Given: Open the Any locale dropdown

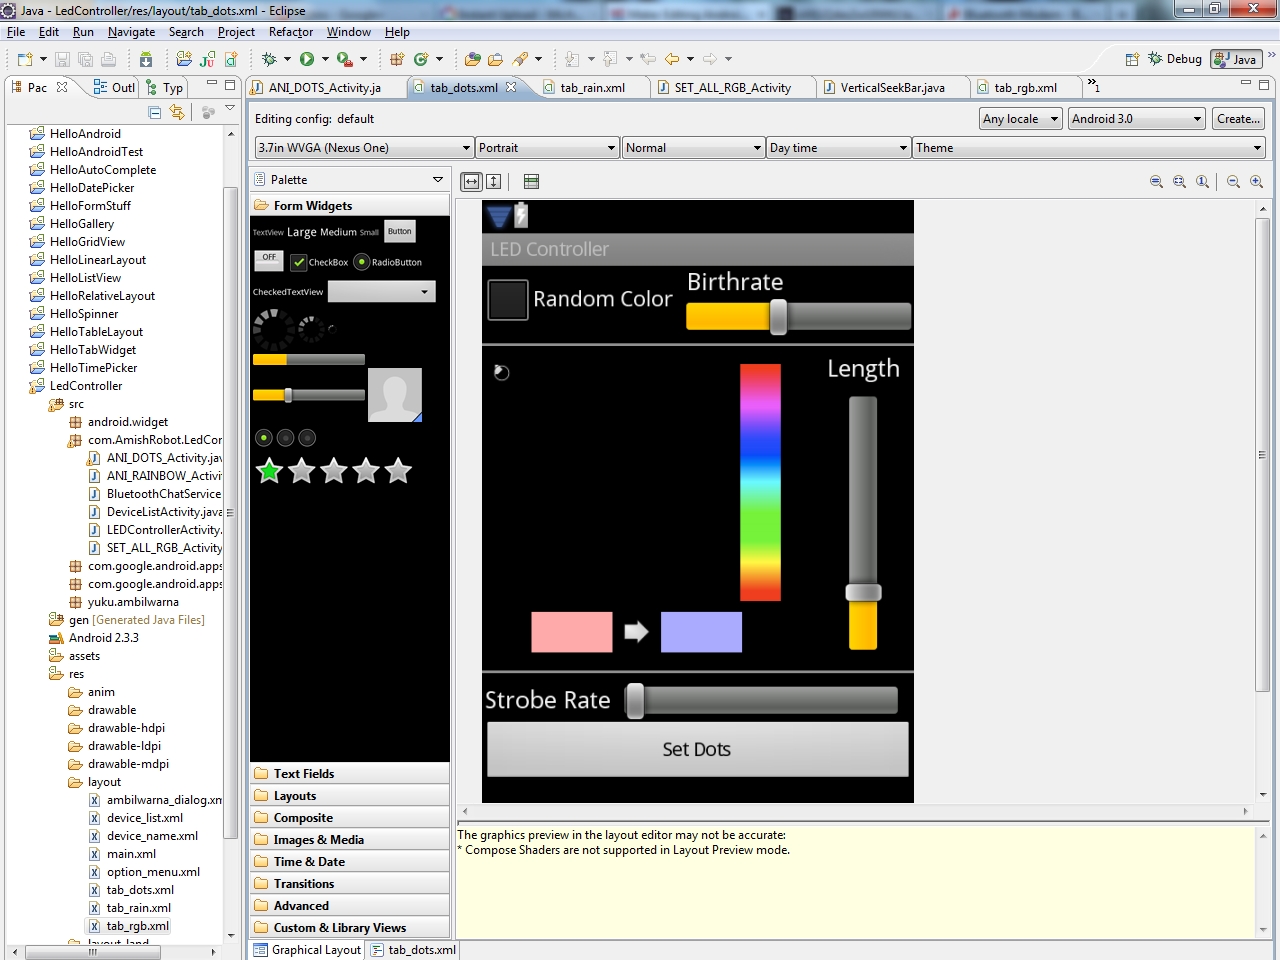Looking at the screenshot, I should pos(1021,119).
